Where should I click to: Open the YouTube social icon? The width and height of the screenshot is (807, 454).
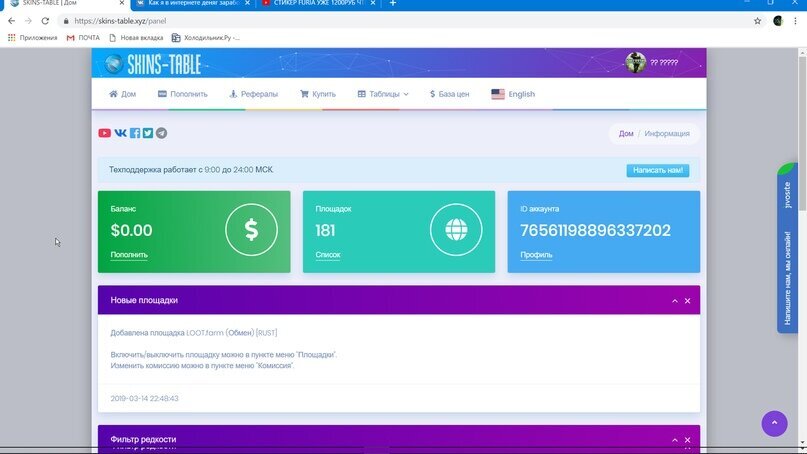point(104,133)
